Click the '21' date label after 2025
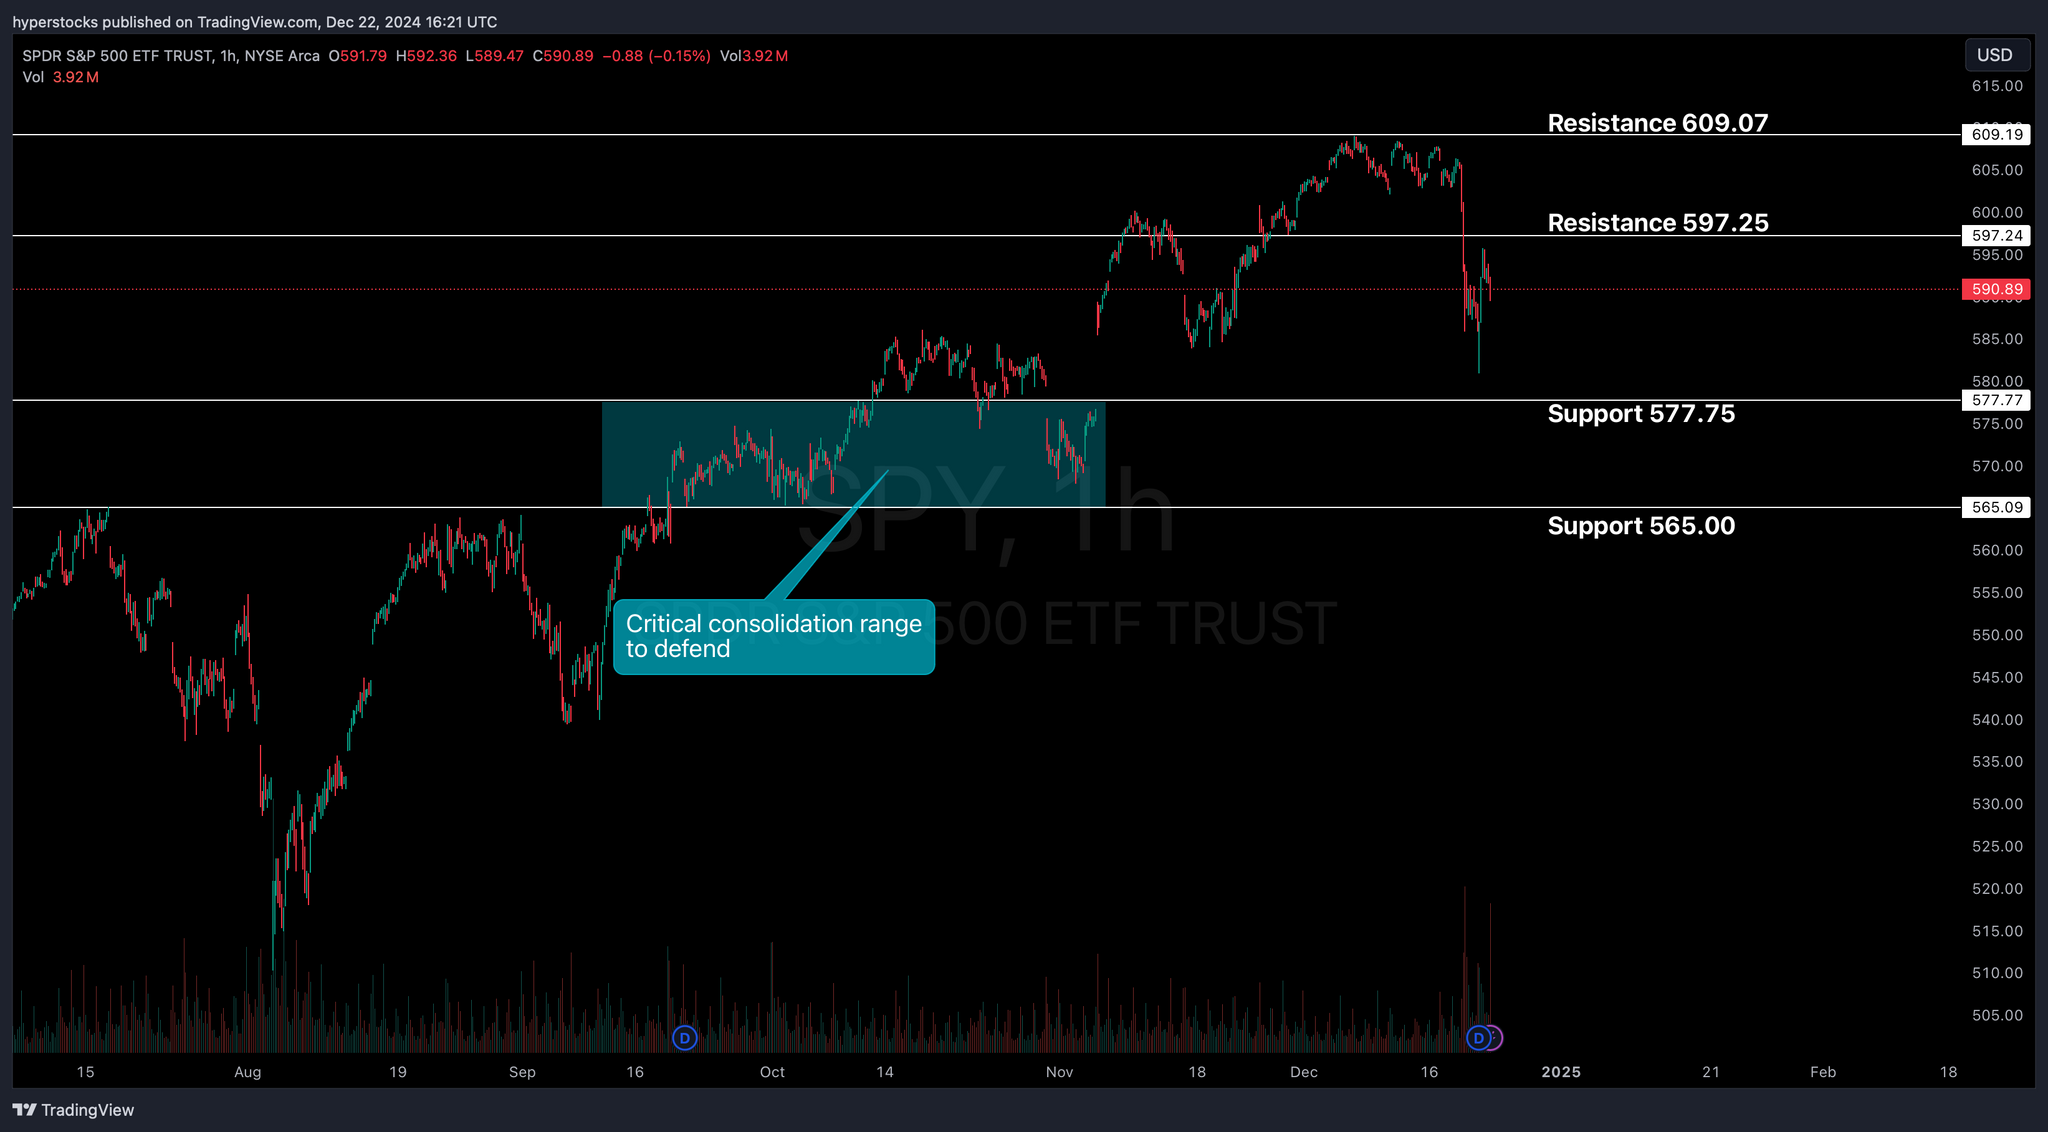2048x1132 pixels. coord(1711,1072)
